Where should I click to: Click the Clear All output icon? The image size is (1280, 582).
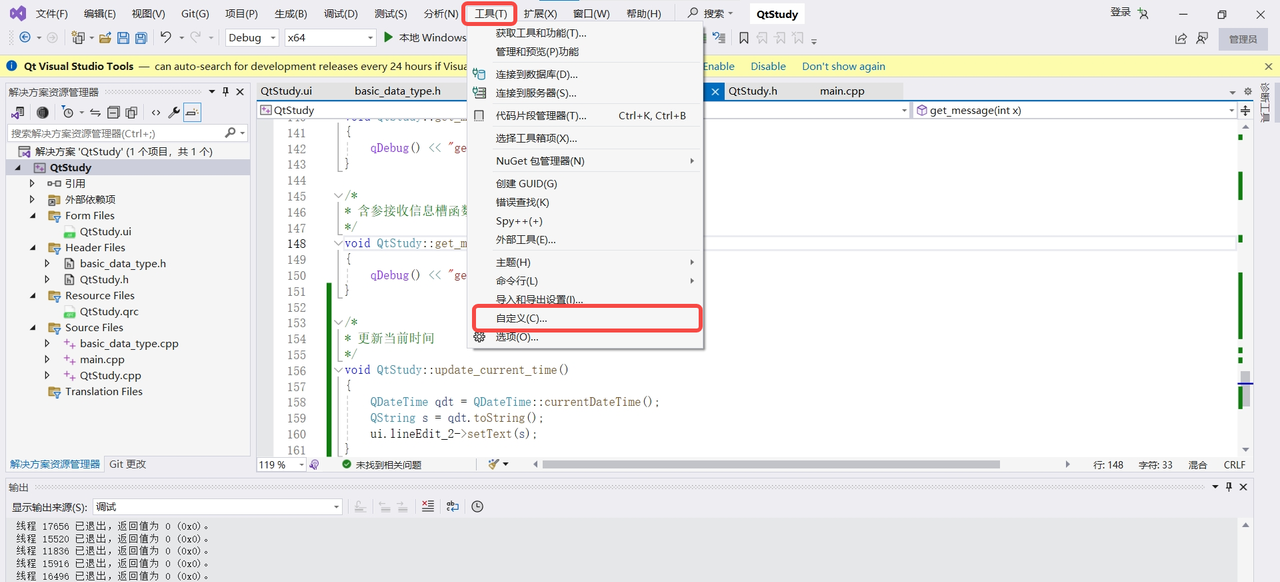pos(428,507)
